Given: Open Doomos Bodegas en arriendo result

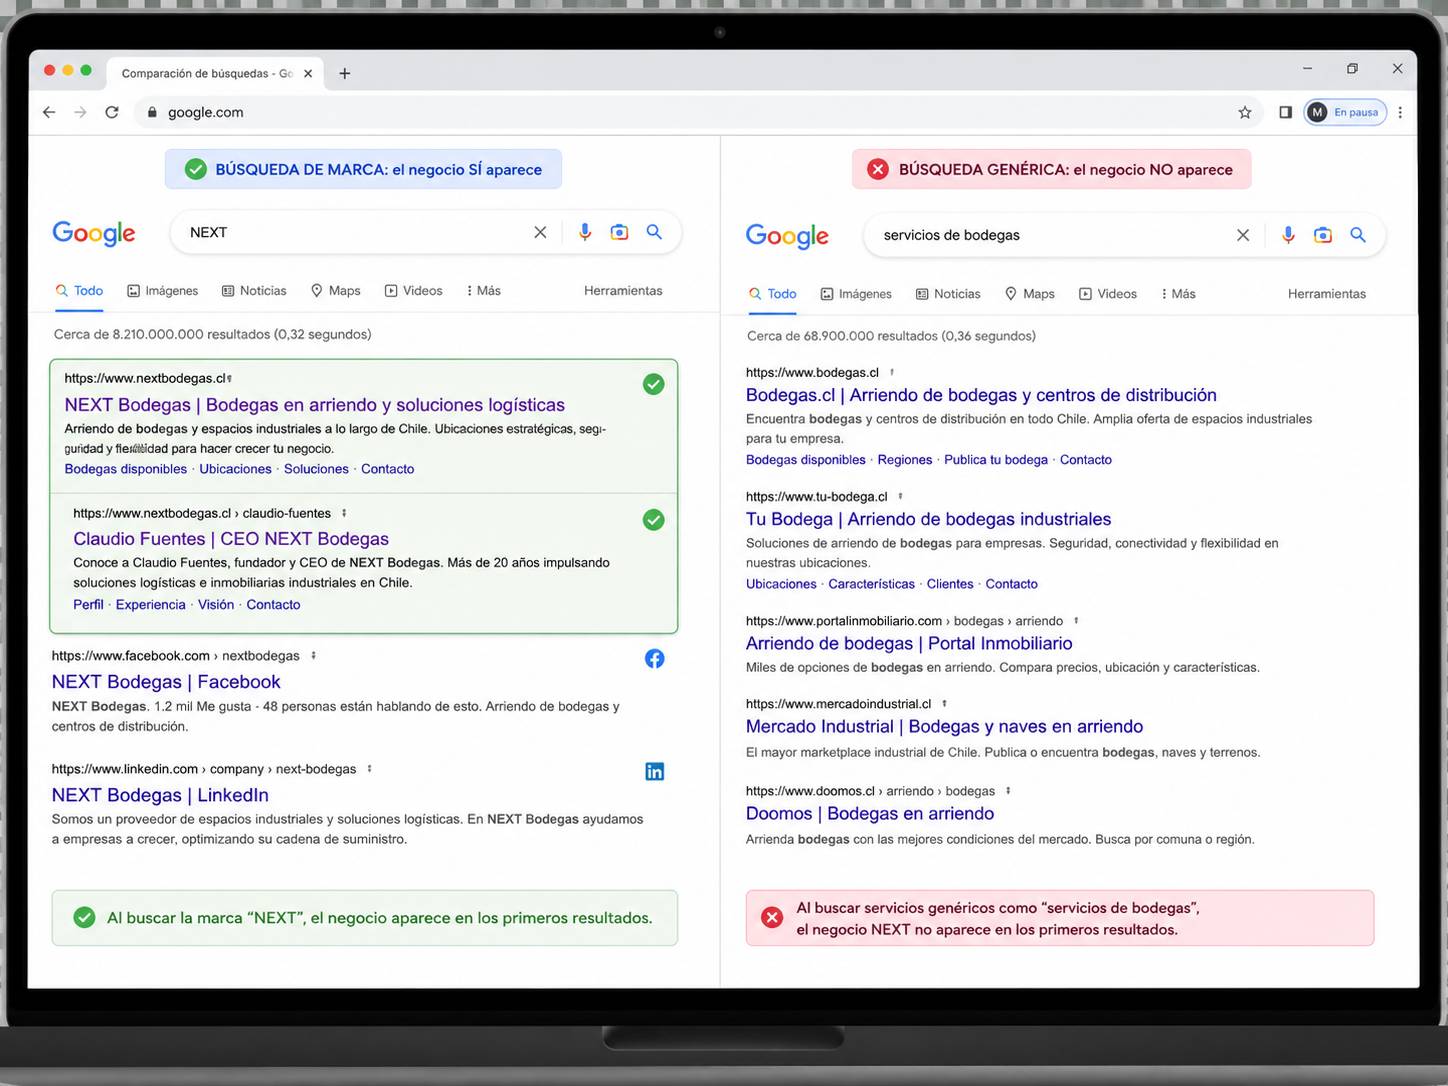Looking at the screenshot, I should click(x=870, y=814).
